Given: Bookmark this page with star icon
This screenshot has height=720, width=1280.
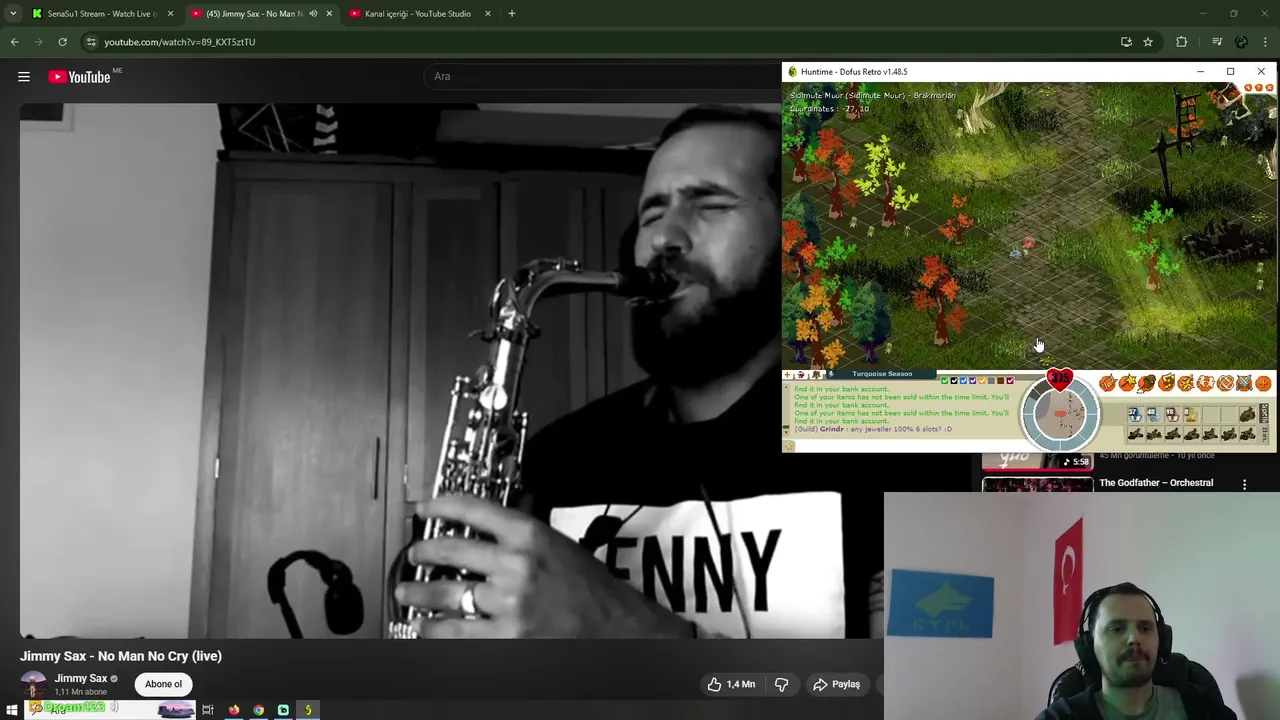Looking at the screenshot, I should [1148, 42].
